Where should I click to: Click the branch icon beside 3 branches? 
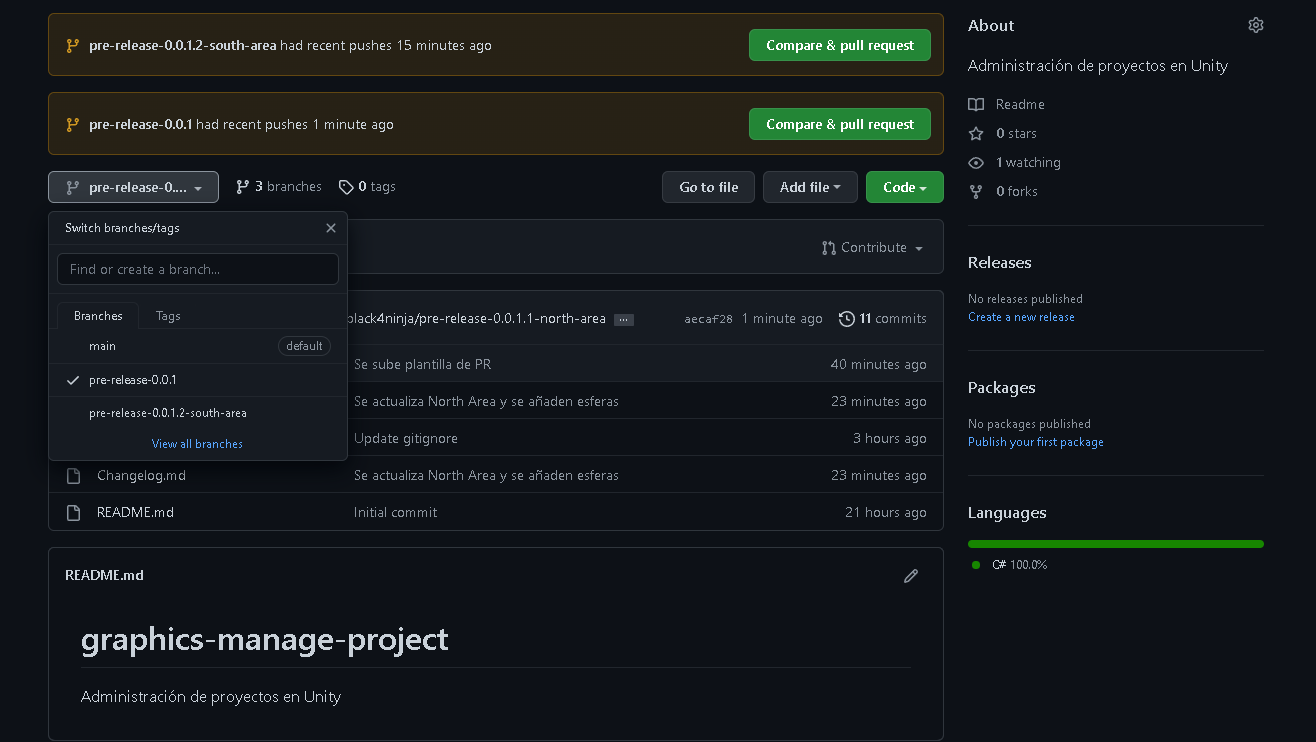click(243, 187)
